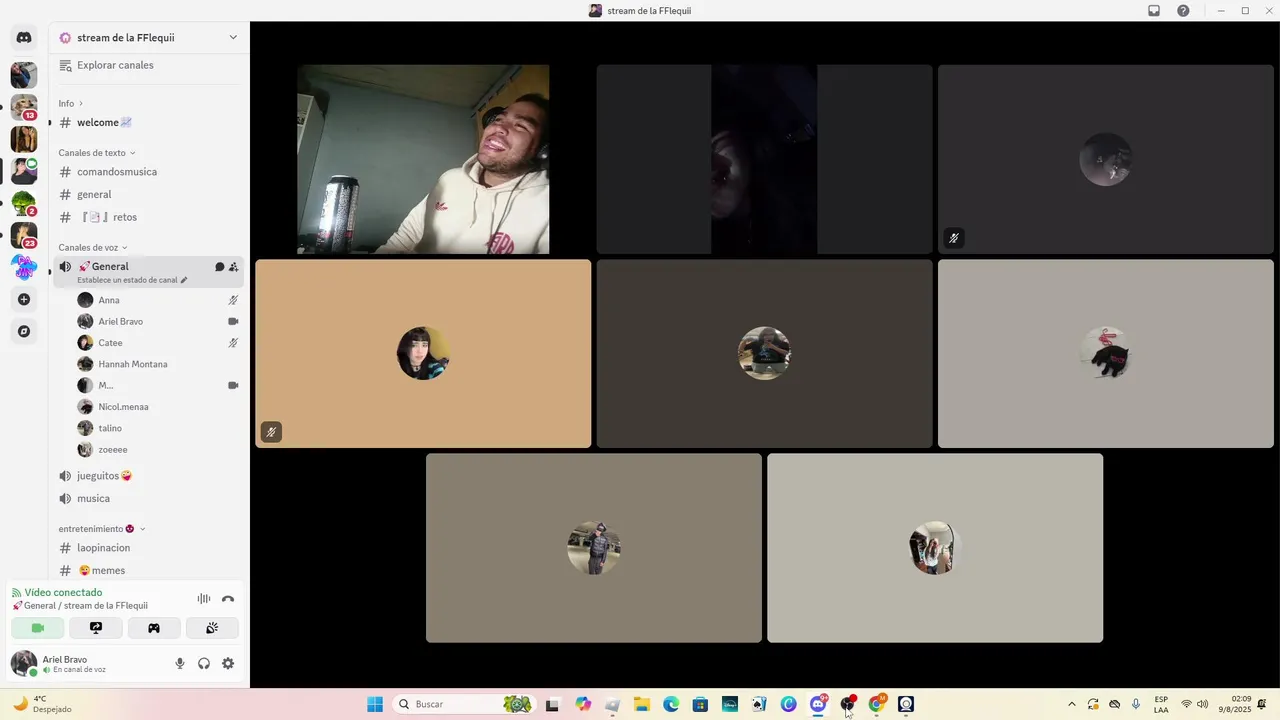
Task: Open File Explorer from the taskbar
Action: 642,704
